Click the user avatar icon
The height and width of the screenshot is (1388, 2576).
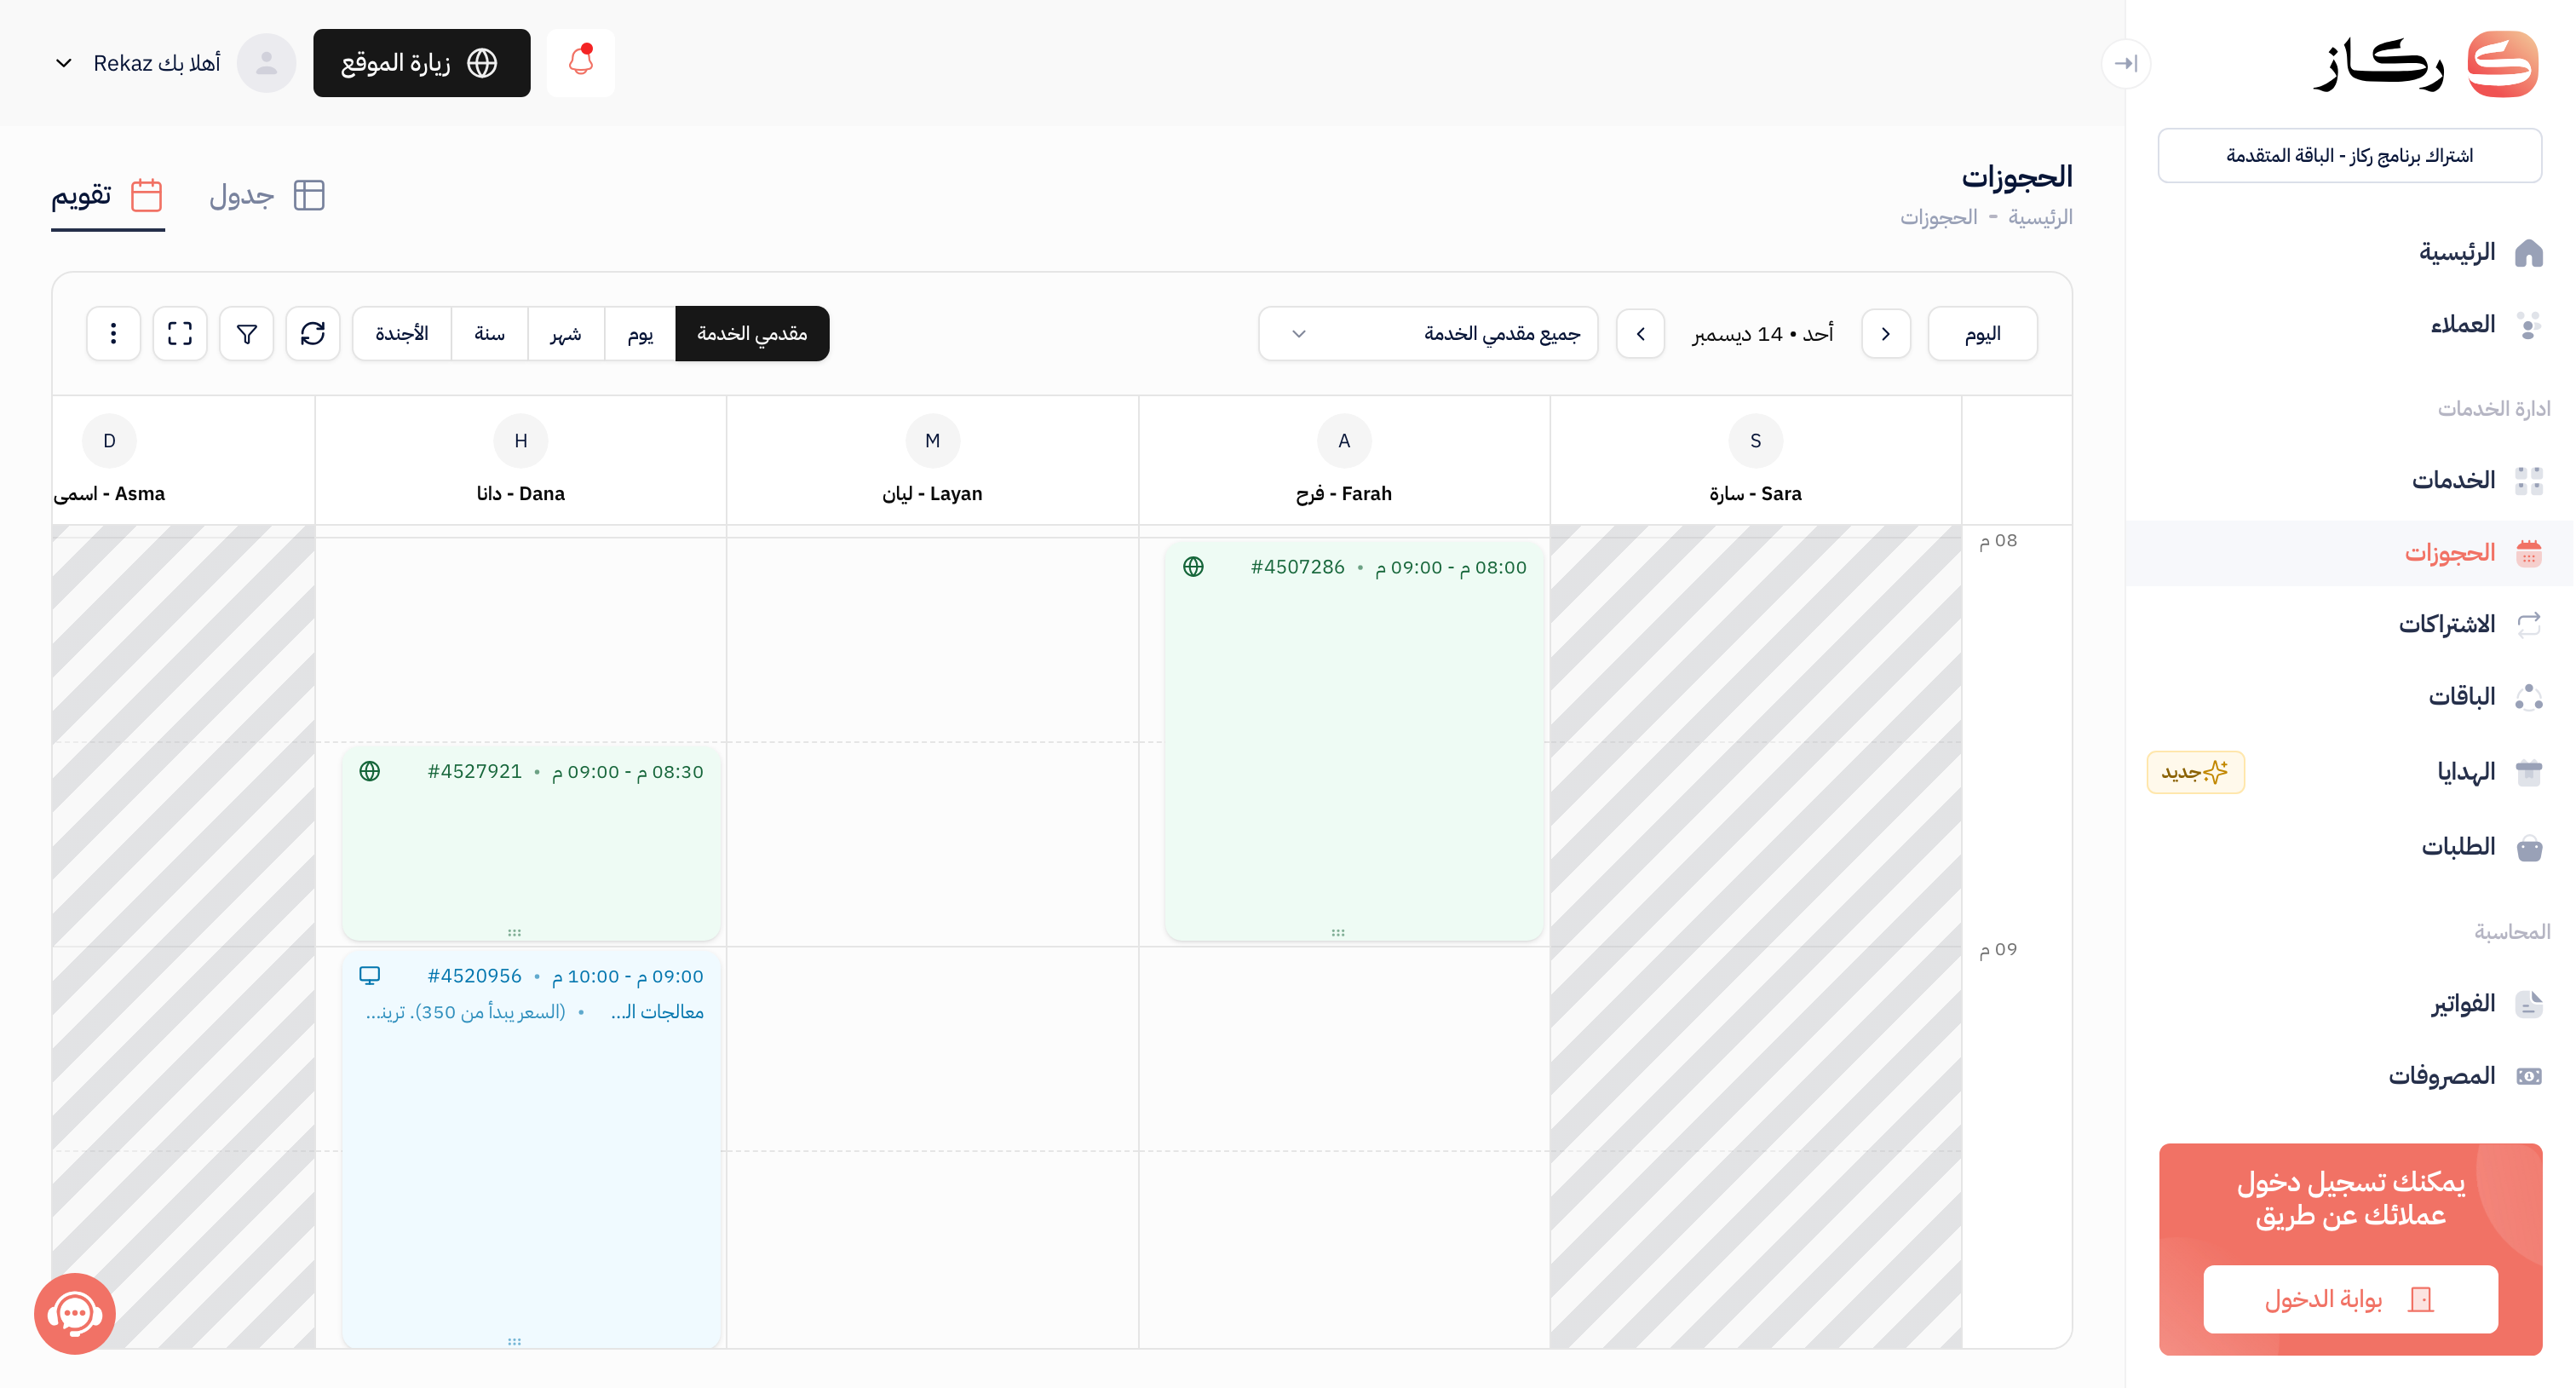[x=266, y=63]
